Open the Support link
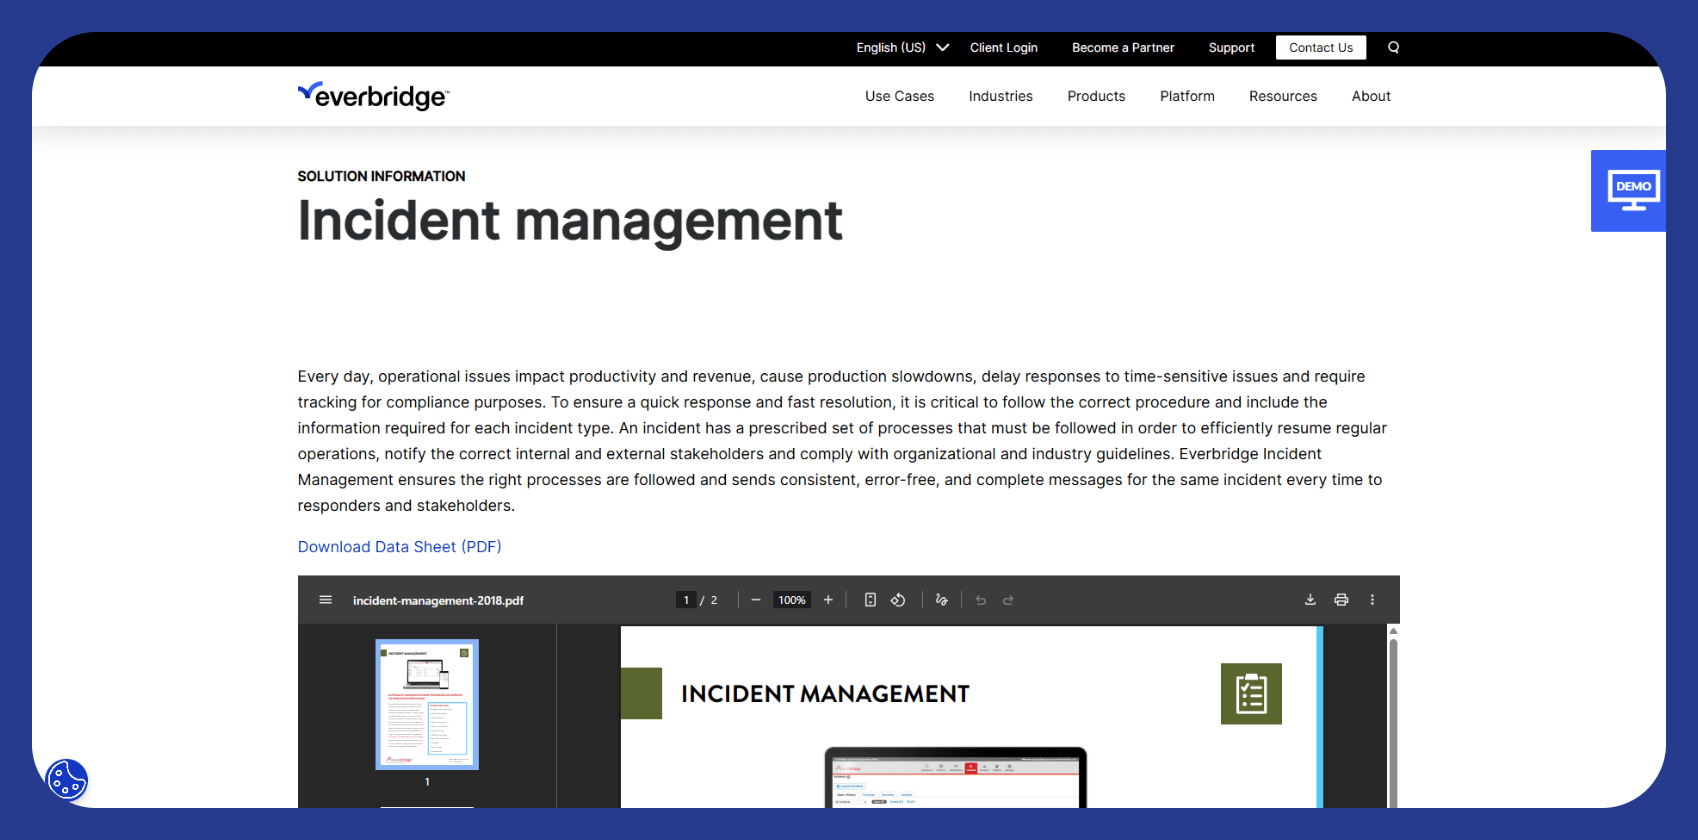The width and height of the screenshot is (1698, 840). (1231, 47)
